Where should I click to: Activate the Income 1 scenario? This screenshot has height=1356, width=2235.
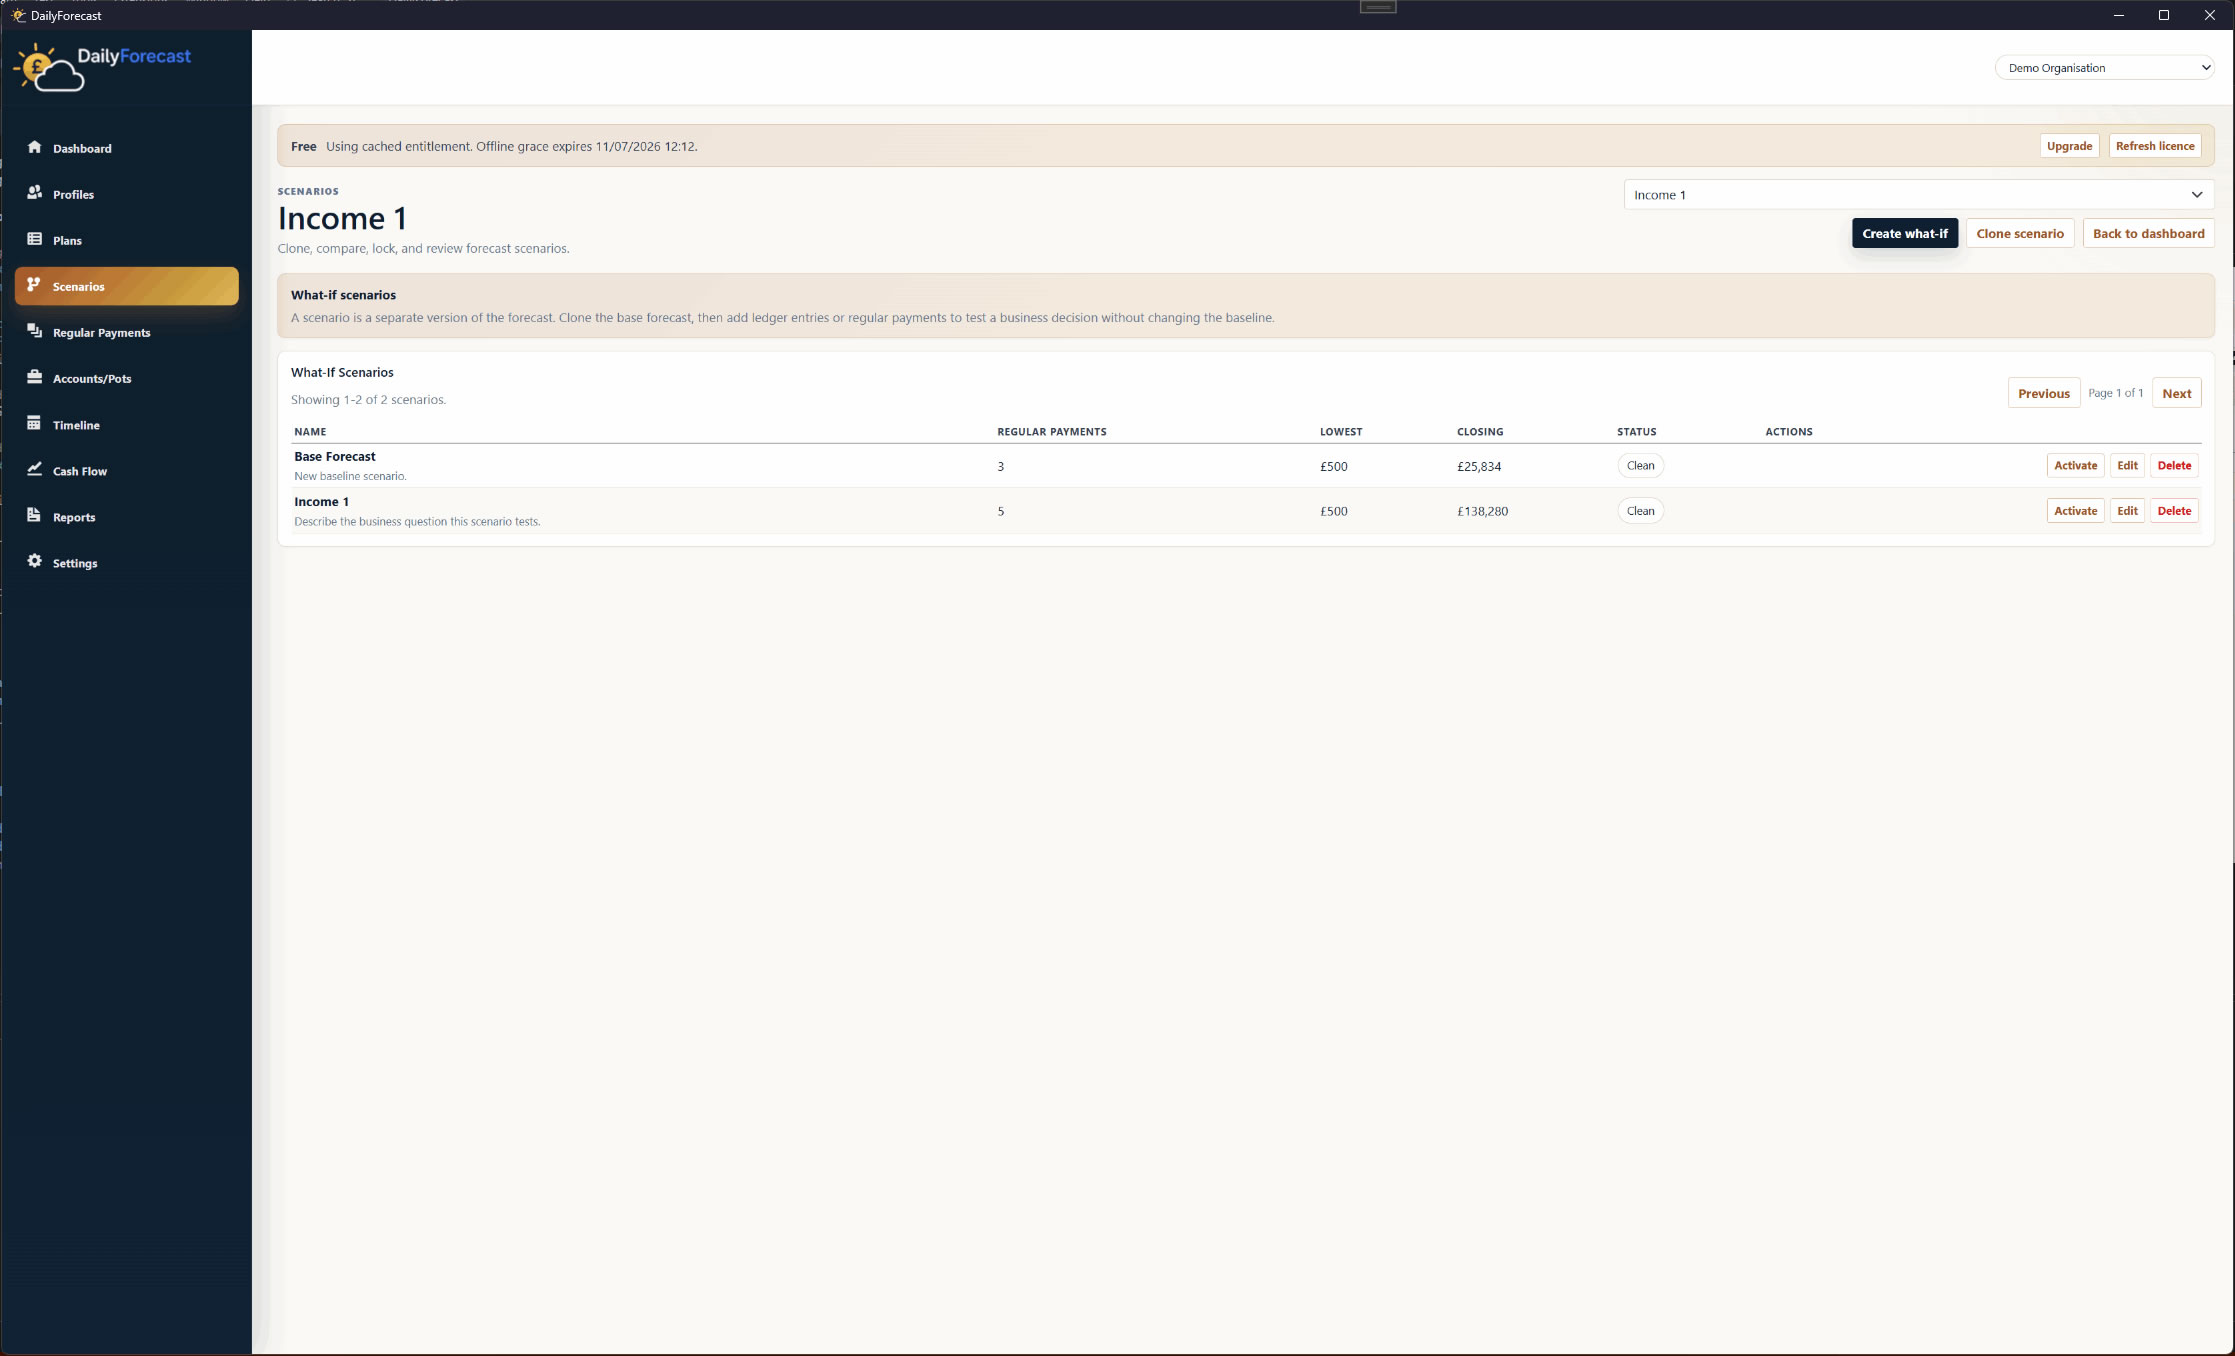click(2076, 511)
